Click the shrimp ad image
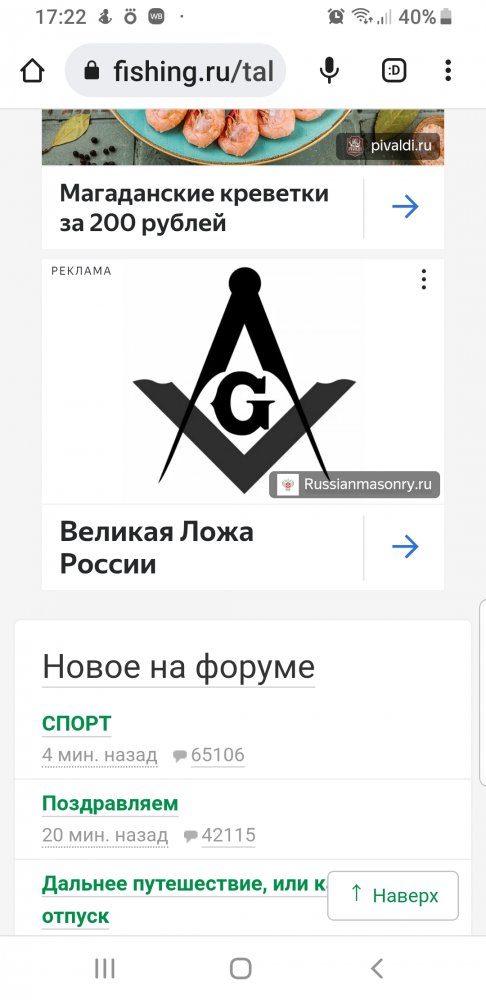The height and width of the screenshot is (1000, 486). tap(243, 137)
